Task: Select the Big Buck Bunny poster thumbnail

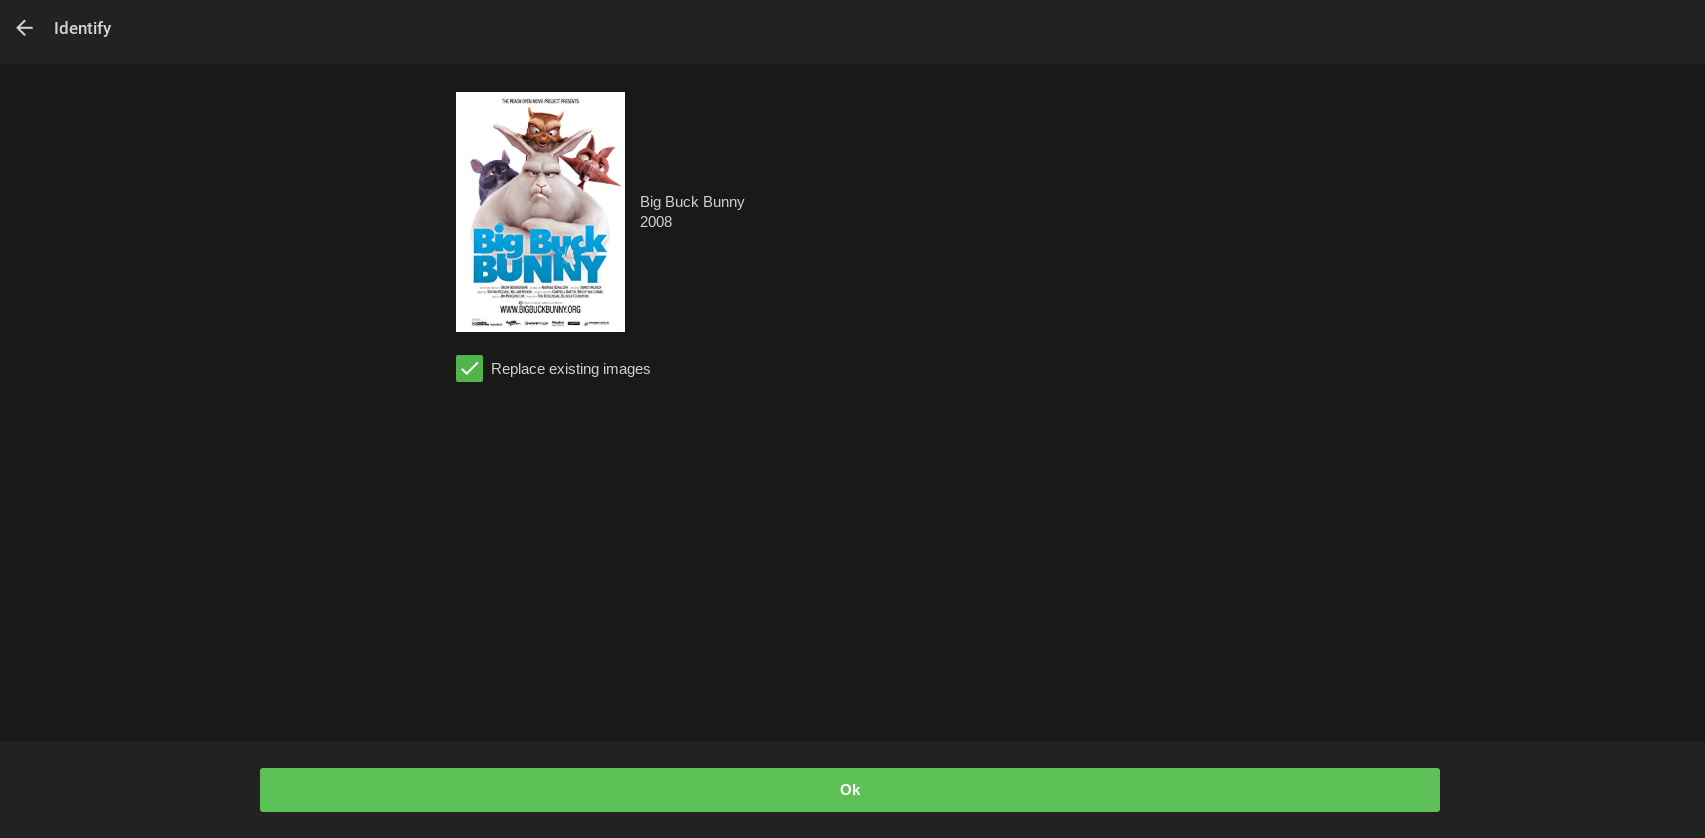Action: [x=540, y=212]
